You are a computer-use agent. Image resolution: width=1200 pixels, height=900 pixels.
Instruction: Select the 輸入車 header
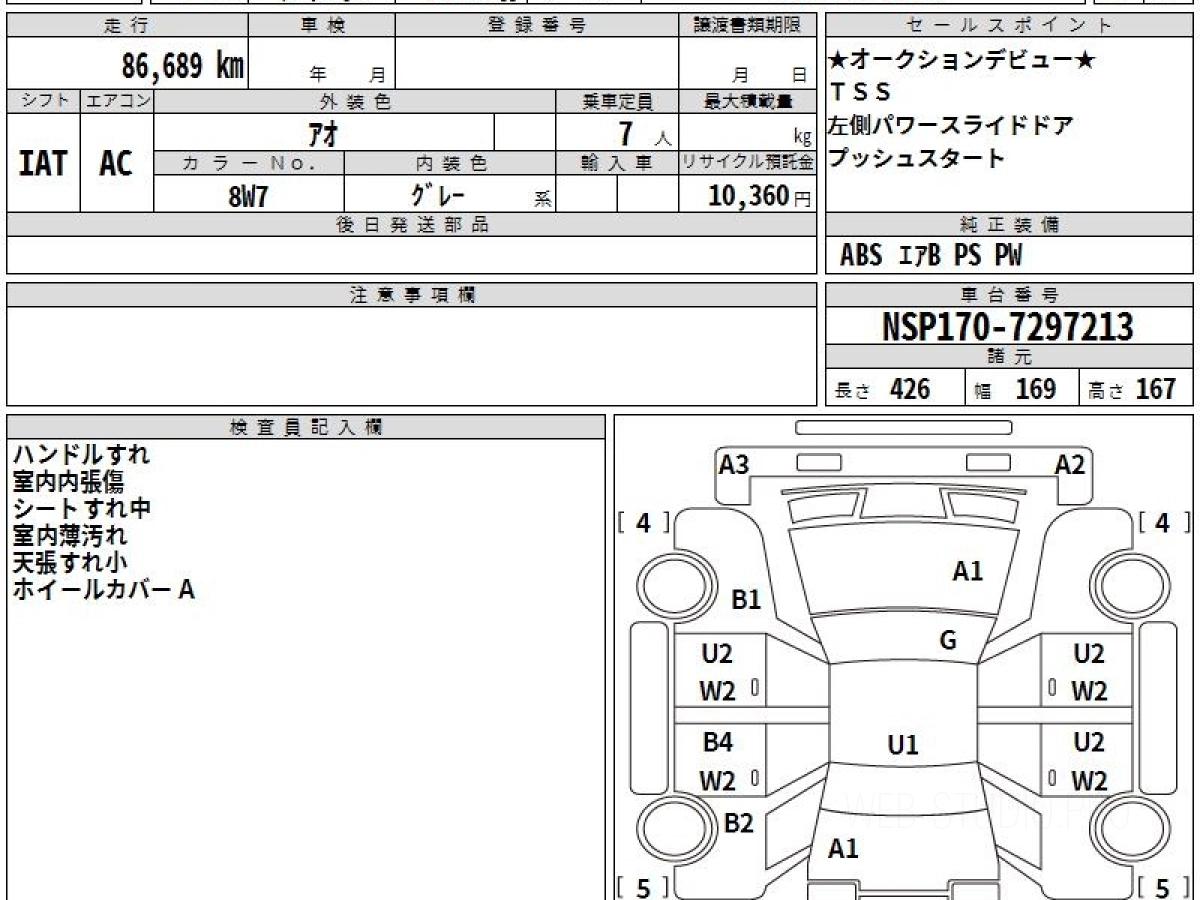tap(617, 163)
